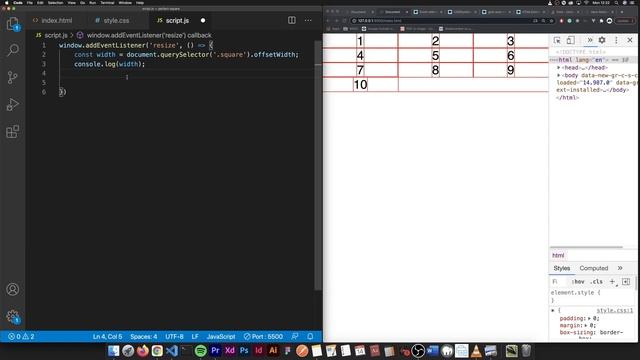Click the Port : 5500 Live Server item

point(263,336)
